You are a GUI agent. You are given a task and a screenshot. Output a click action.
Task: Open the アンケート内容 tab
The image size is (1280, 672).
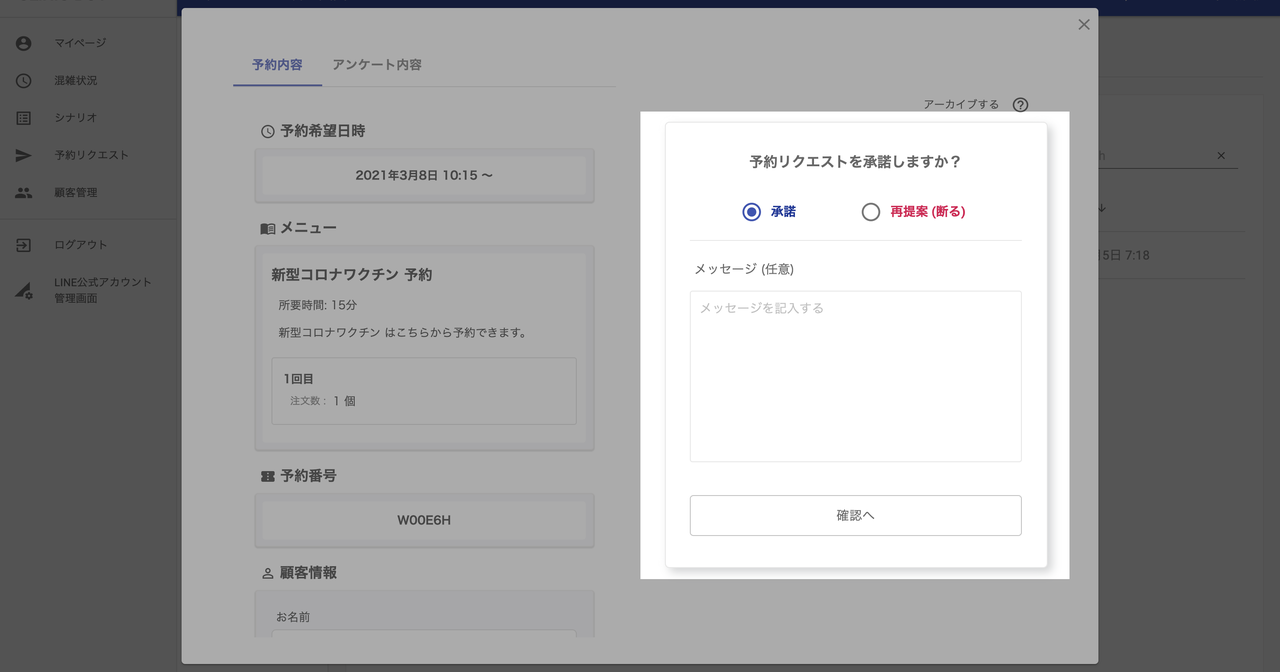point(377,65)
